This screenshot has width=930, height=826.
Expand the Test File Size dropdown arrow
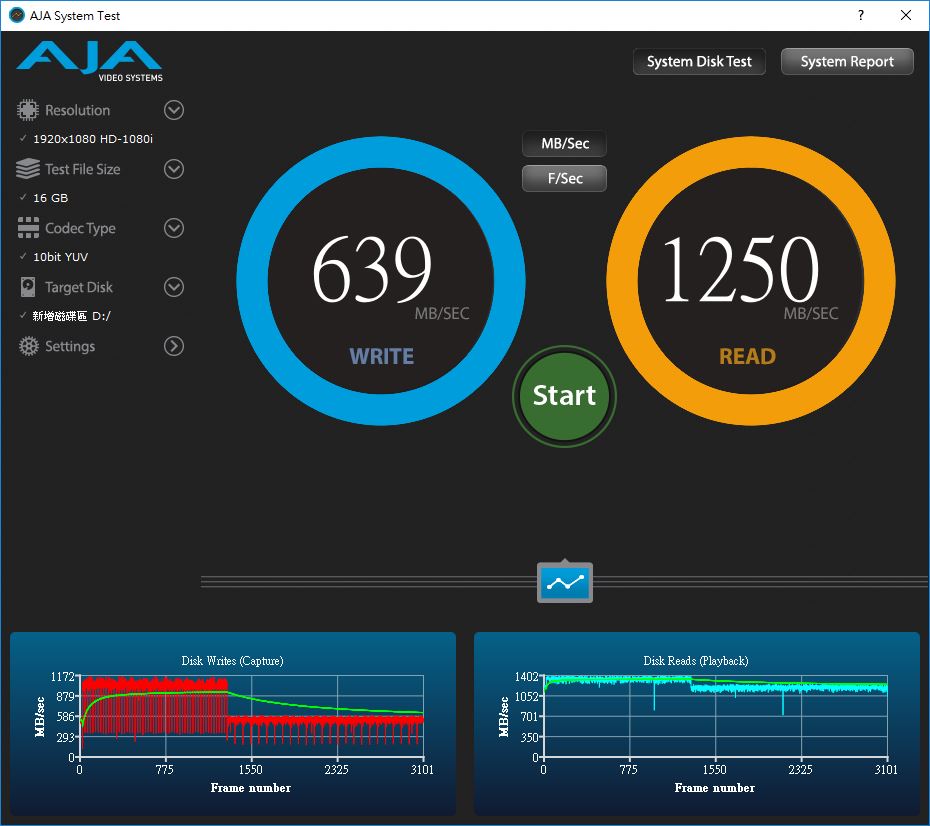[x=174, y=169]
